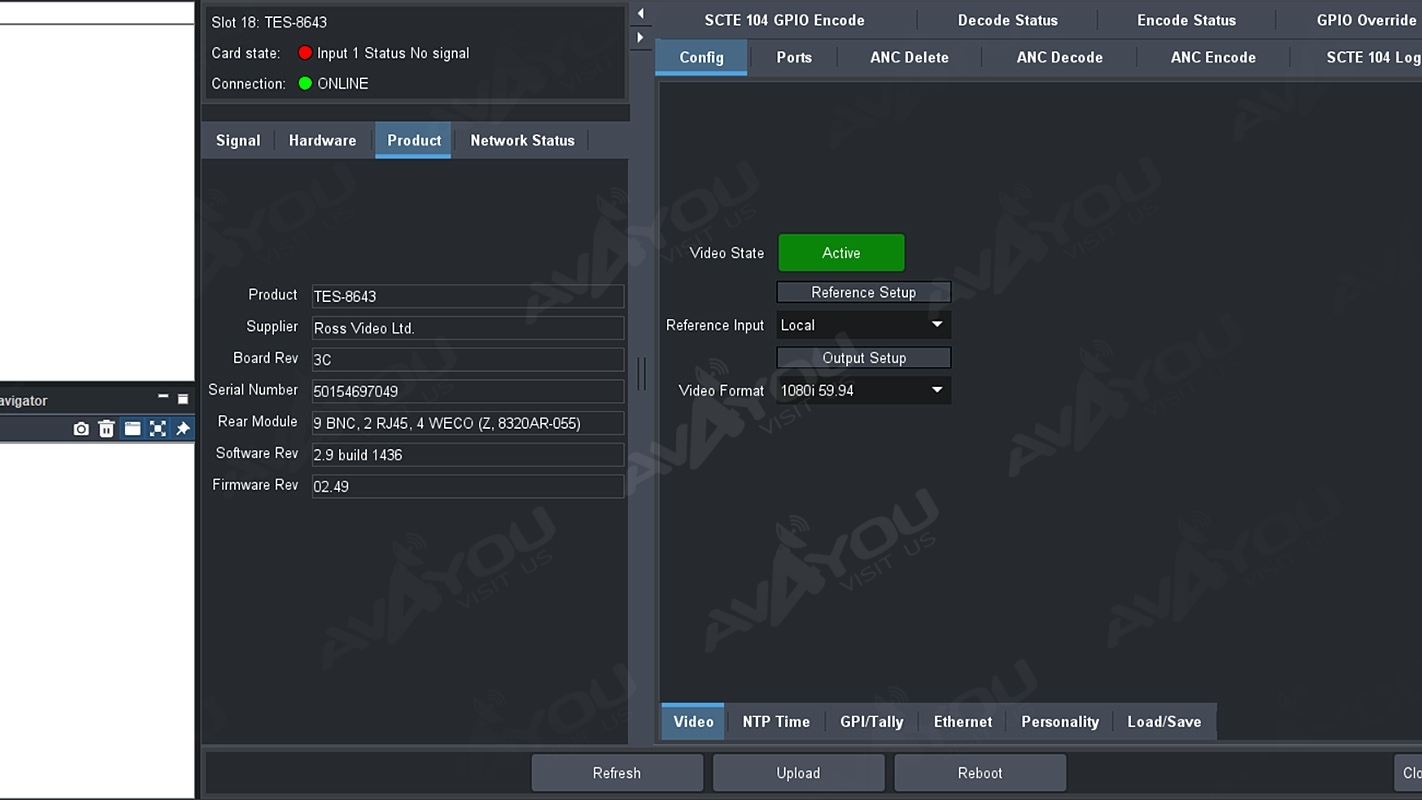
Task: Open the Video Format dropdown
Action: 864,390
